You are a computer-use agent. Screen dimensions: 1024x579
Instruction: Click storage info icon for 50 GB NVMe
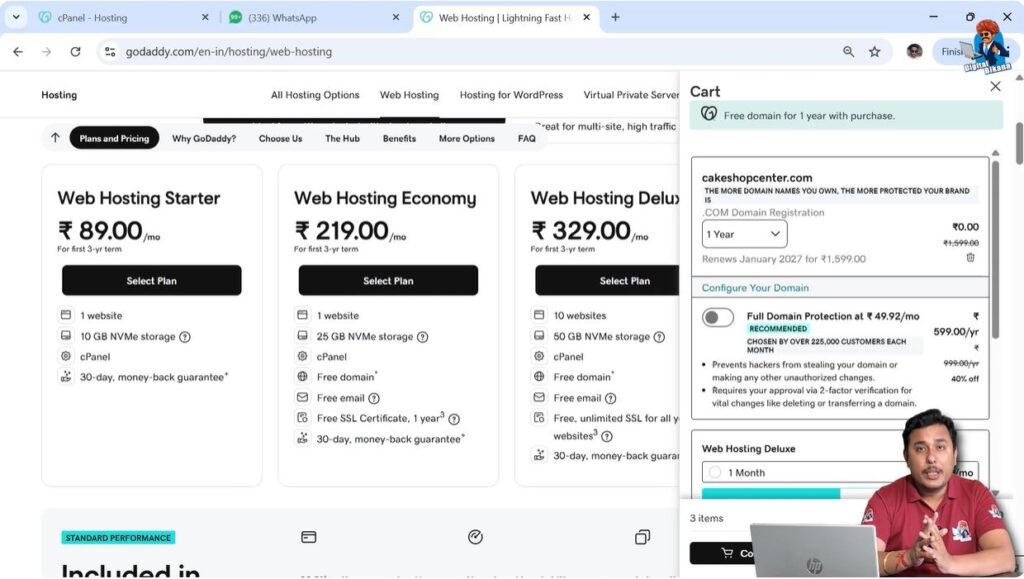click(x=660, y=337)
